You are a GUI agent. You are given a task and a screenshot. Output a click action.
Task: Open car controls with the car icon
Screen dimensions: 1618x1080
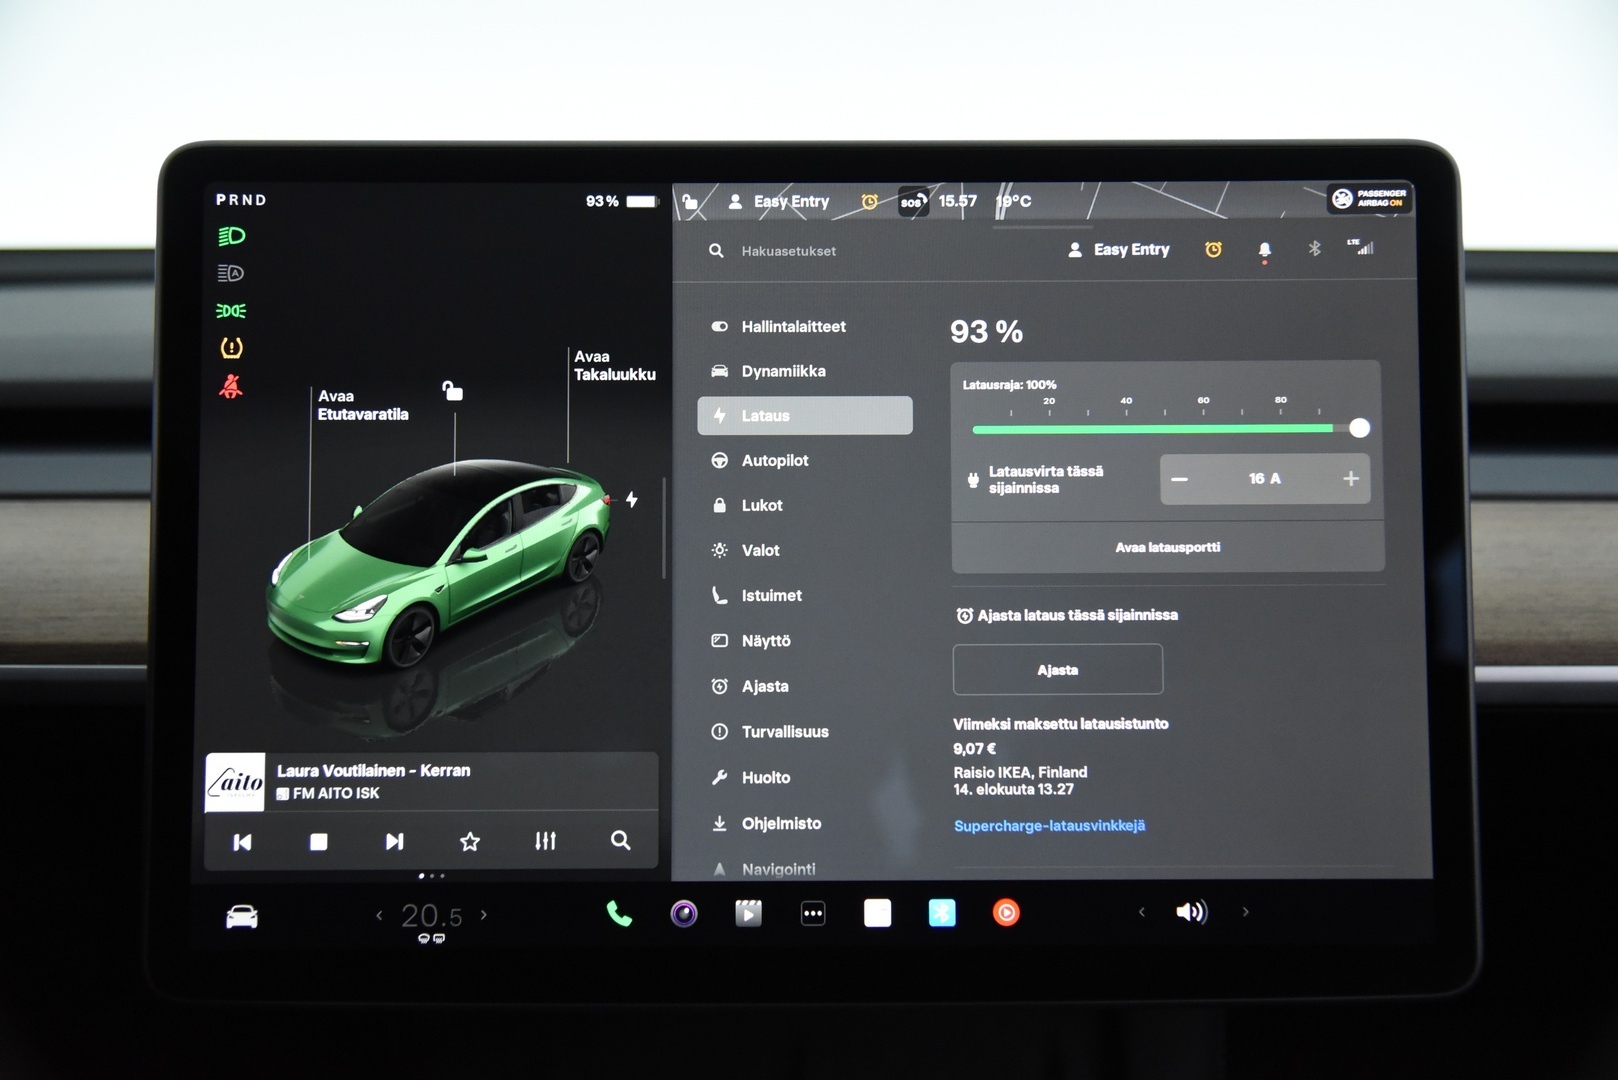tap(240, 915)
